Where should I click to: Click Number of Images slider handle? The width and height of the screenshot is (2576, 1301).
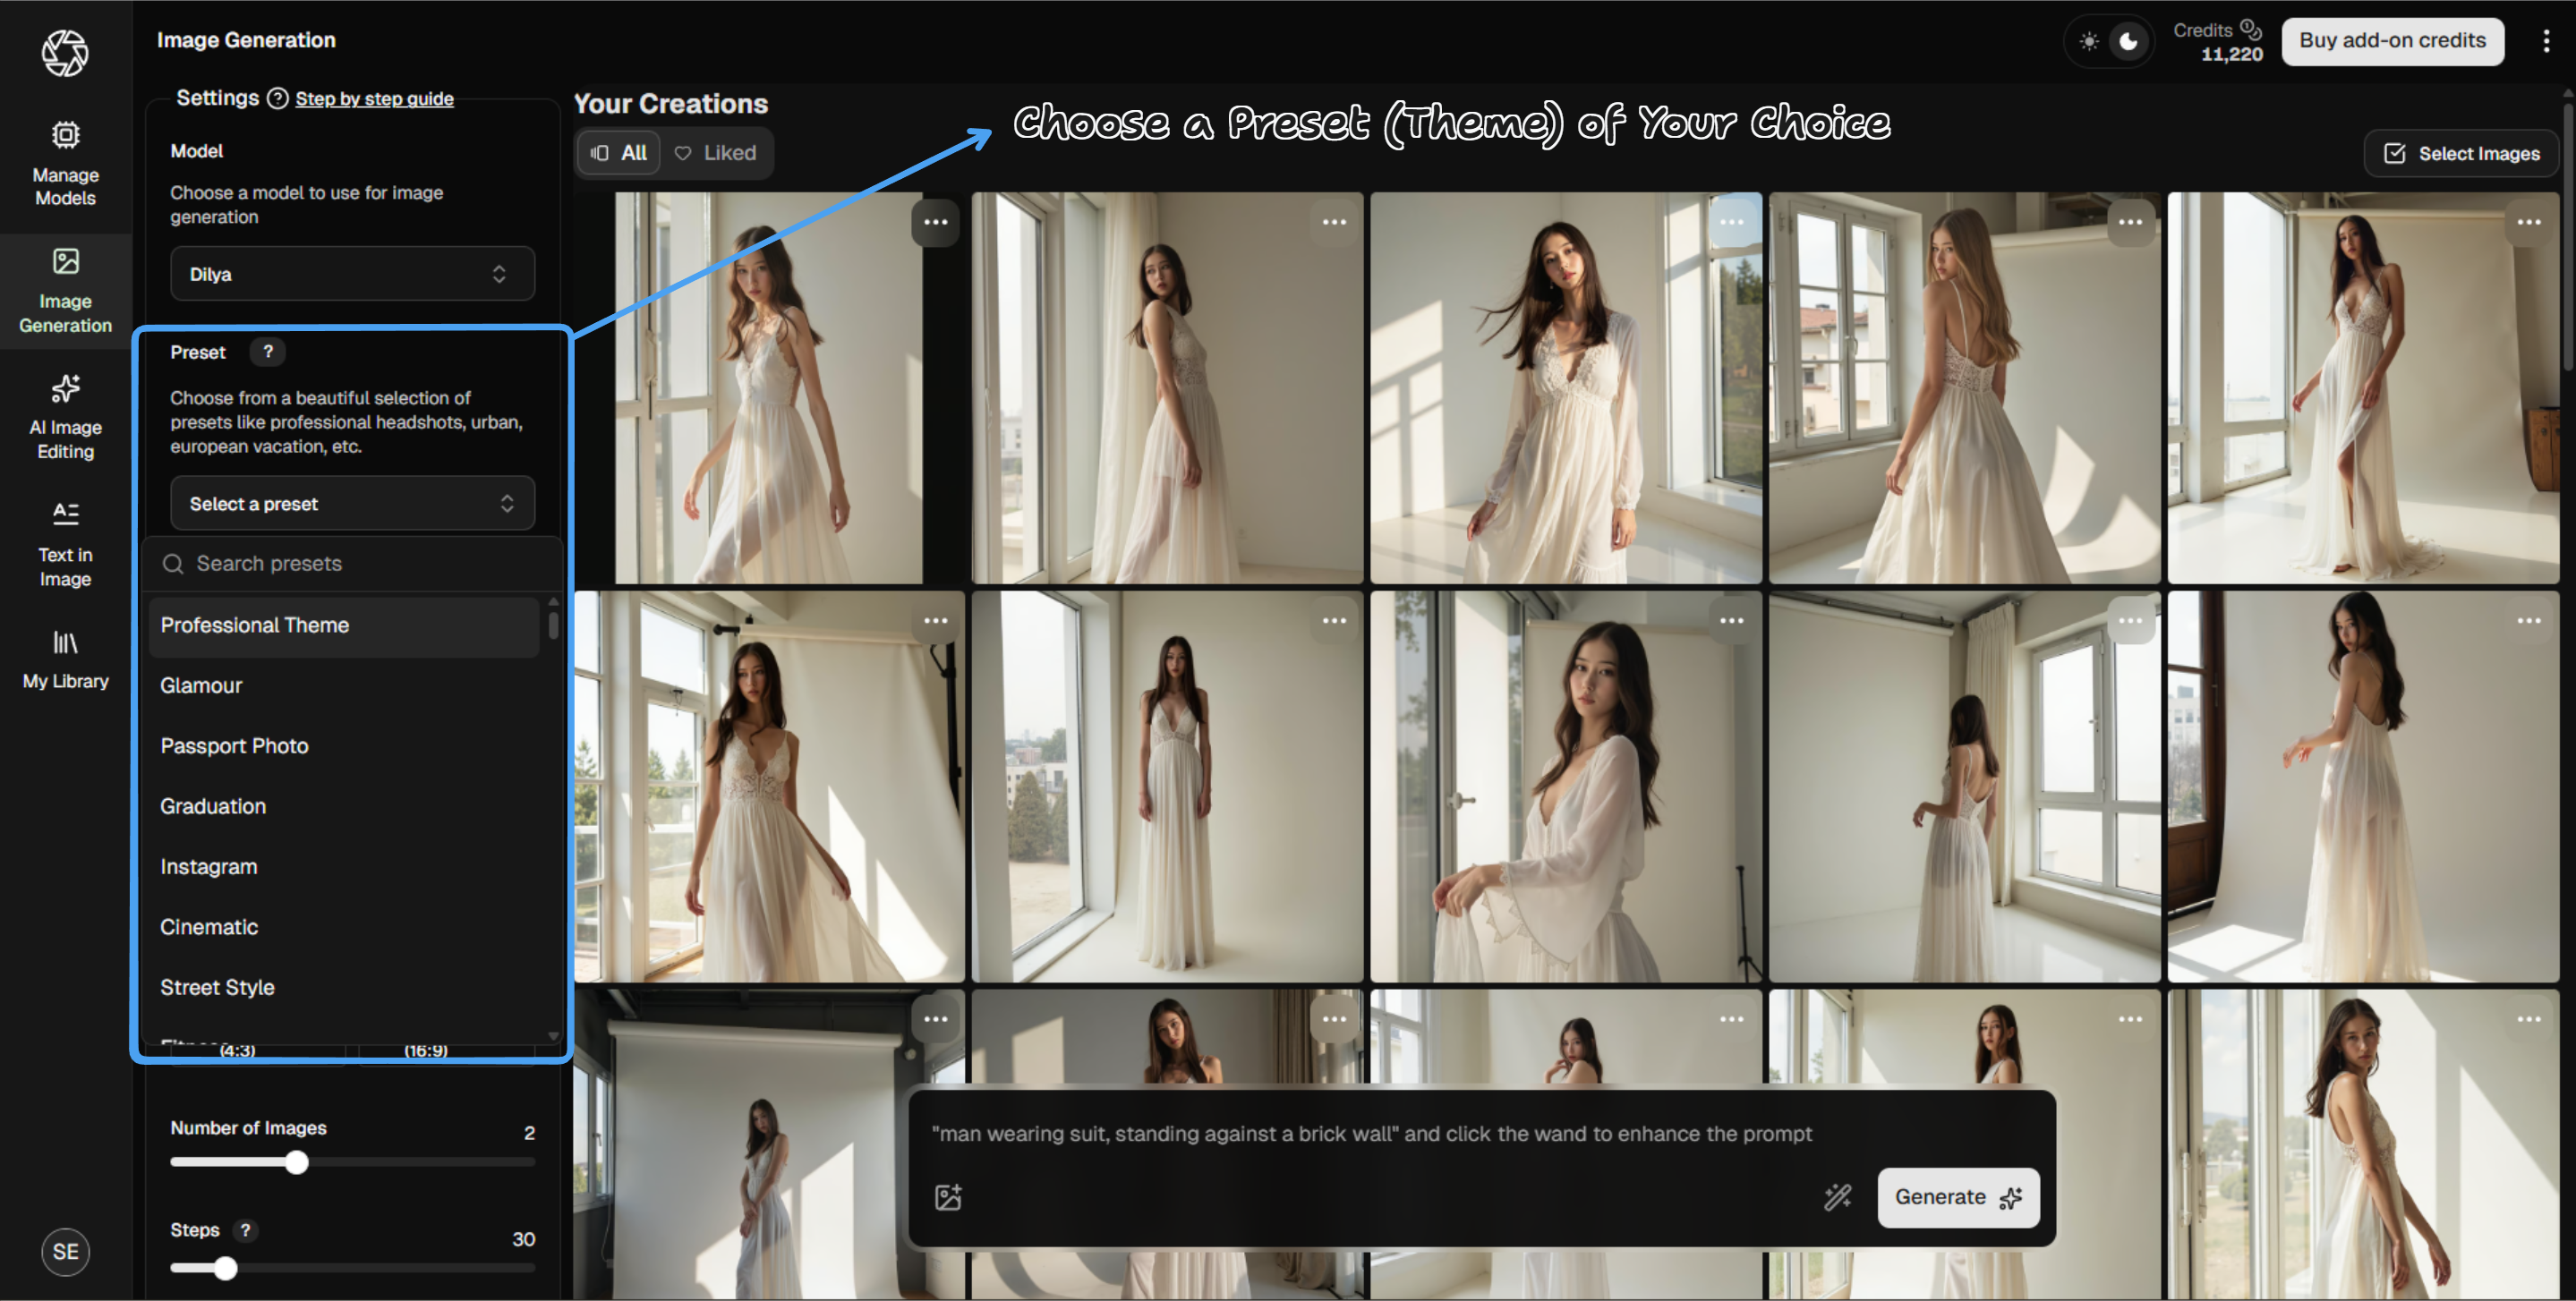pos(296,1163)
